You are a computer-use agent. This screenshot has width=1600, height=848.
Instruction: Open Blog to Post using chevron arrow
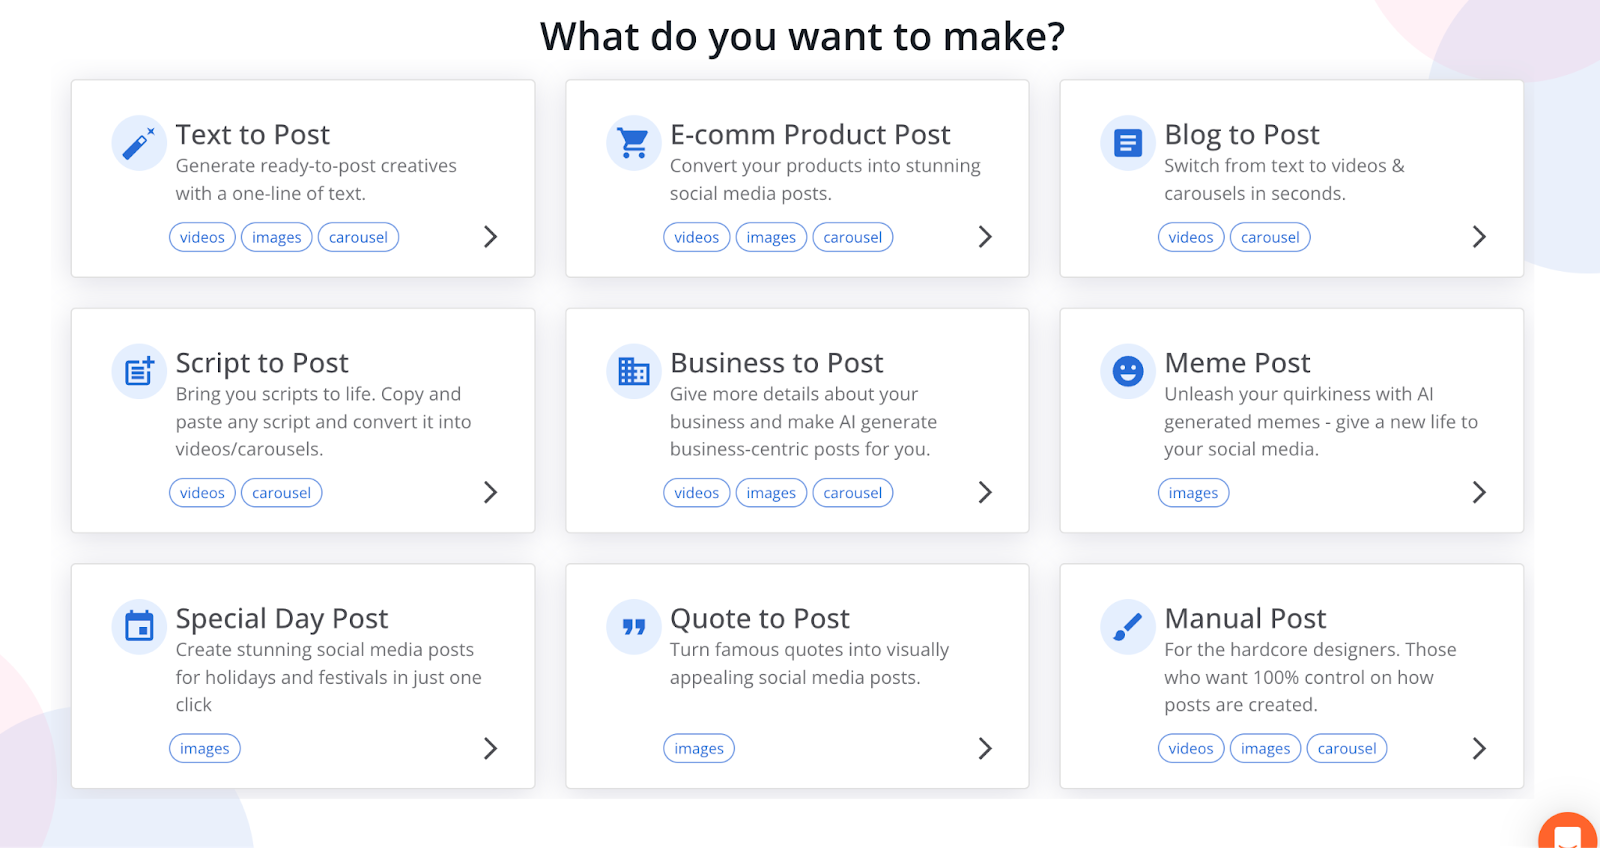pos(1479,237)
